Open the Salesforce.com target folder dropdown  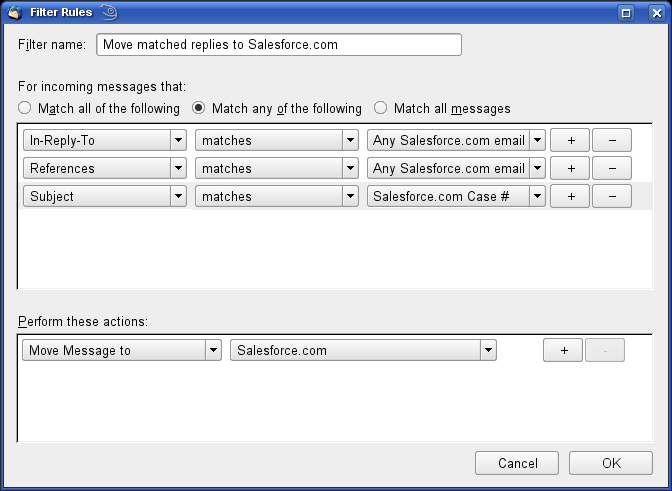[x=363, y=350]
